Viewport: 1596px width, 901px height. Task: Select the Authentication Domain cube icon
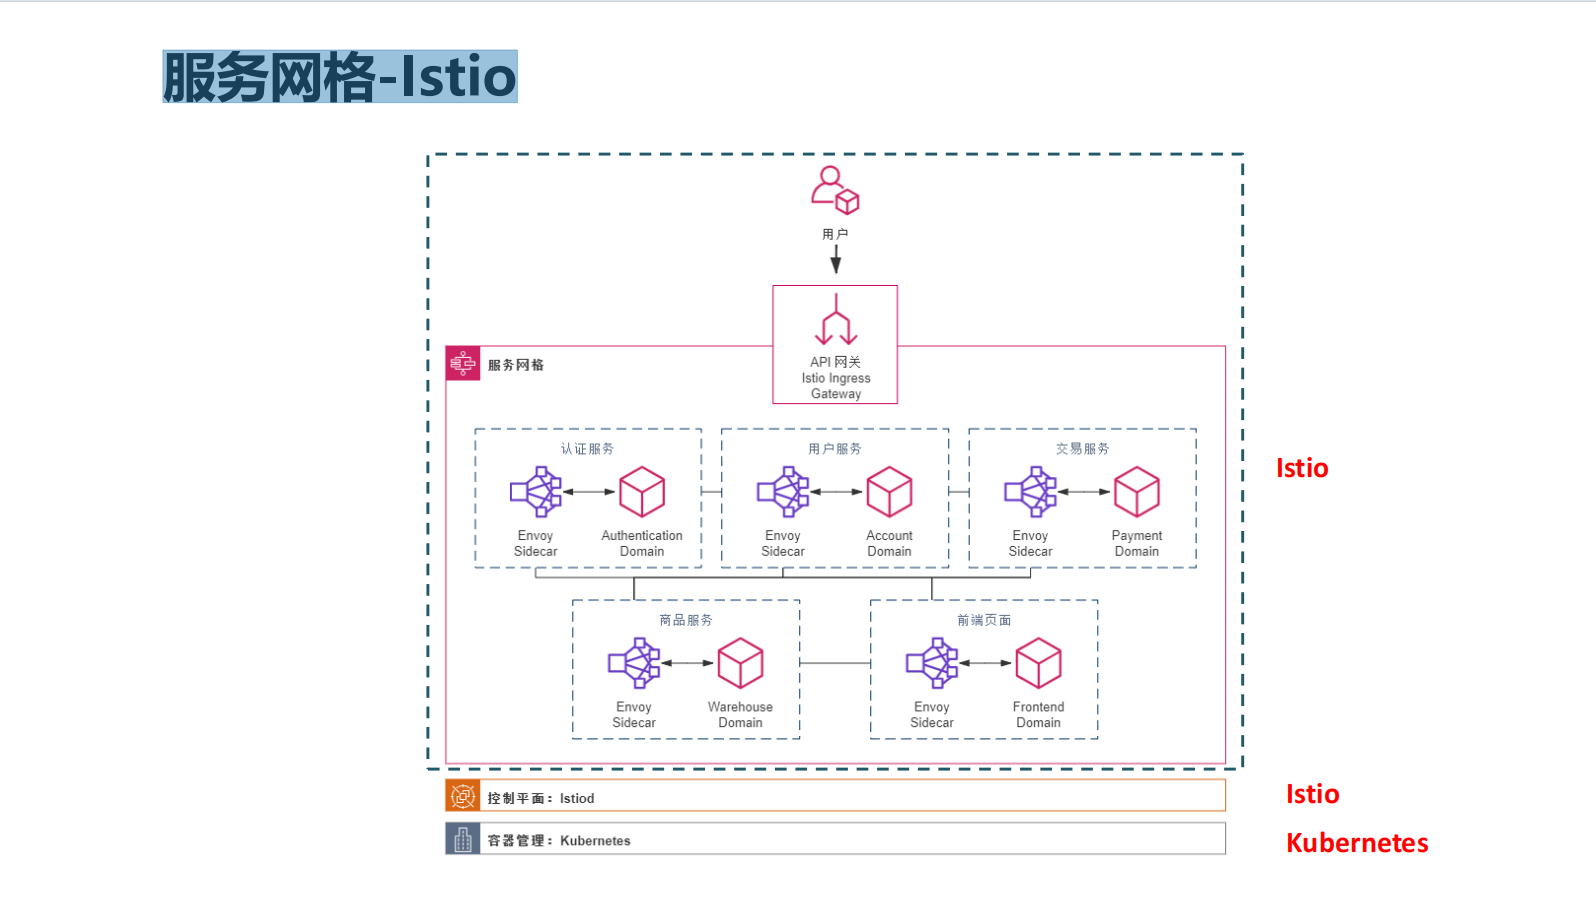click(642, 492)
